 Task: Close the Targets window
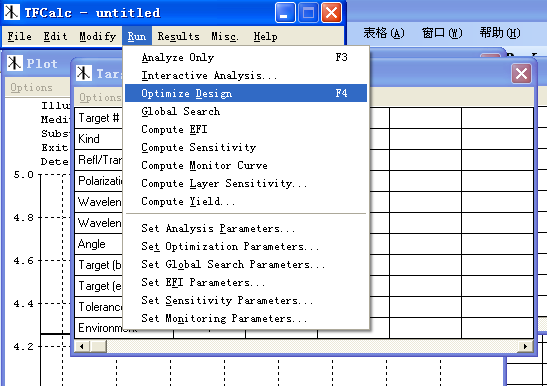pos(522,74)
